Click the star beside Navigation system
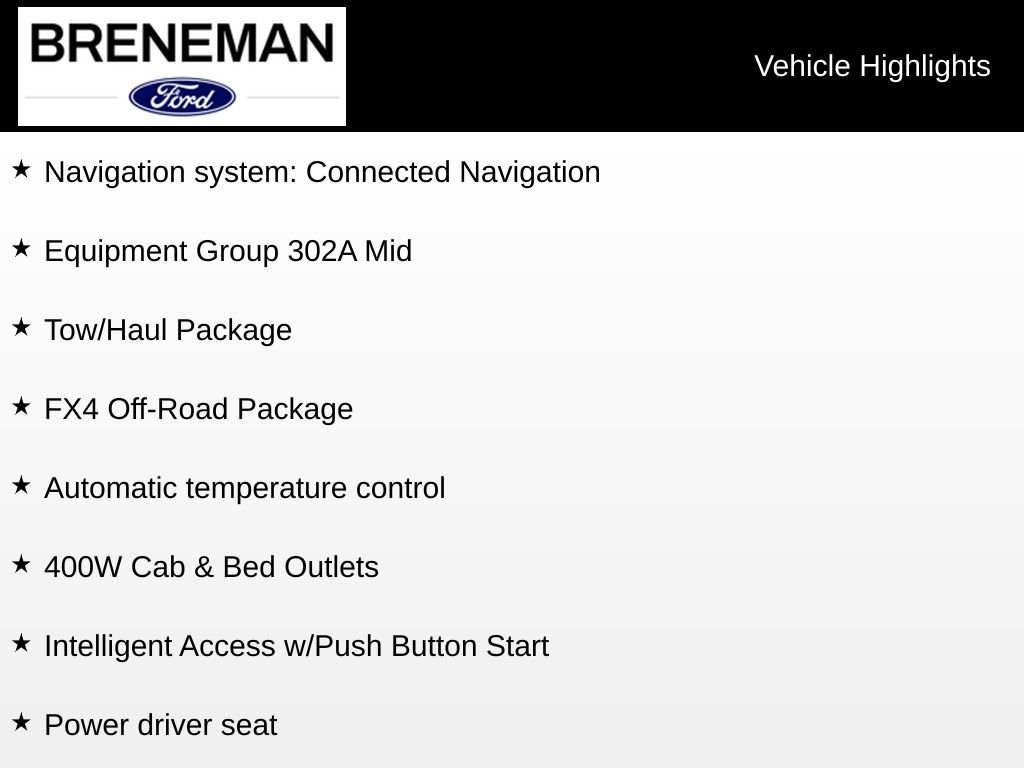The height and width of the screenshot is (768, 1024). (x=21, y=170)
